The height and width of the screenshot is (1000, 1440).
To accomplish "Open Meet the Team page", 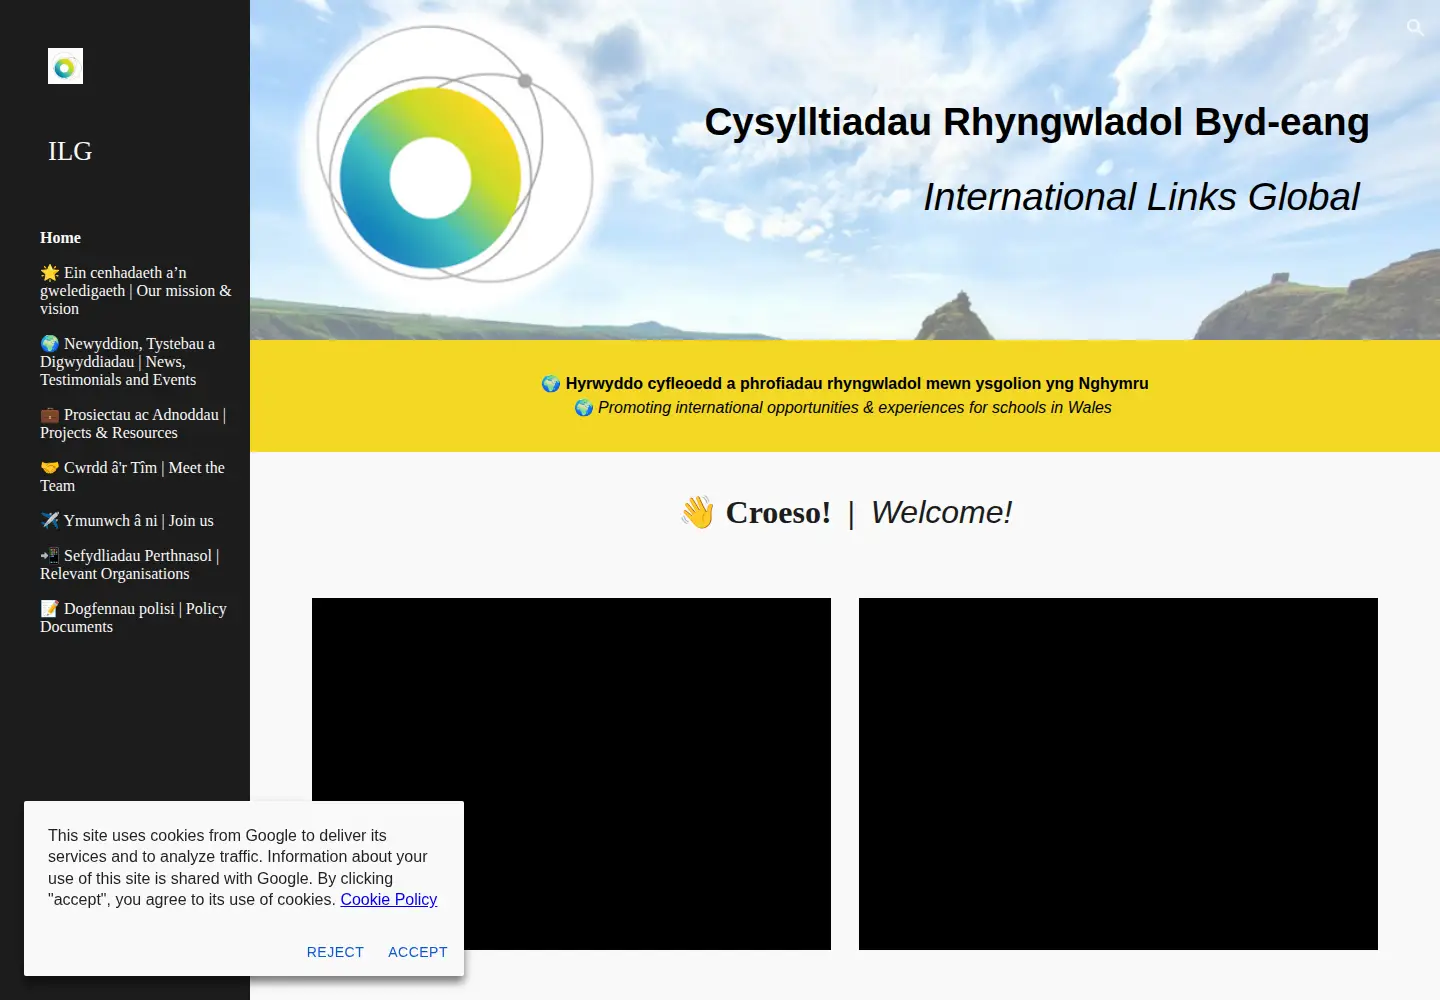I will coord(132,477).
